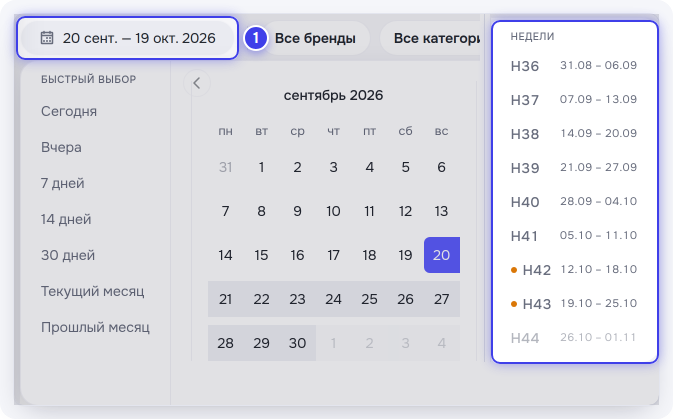Select September day 13
Viewport: 673px width, 419px height.
click(x=442, y=211)
